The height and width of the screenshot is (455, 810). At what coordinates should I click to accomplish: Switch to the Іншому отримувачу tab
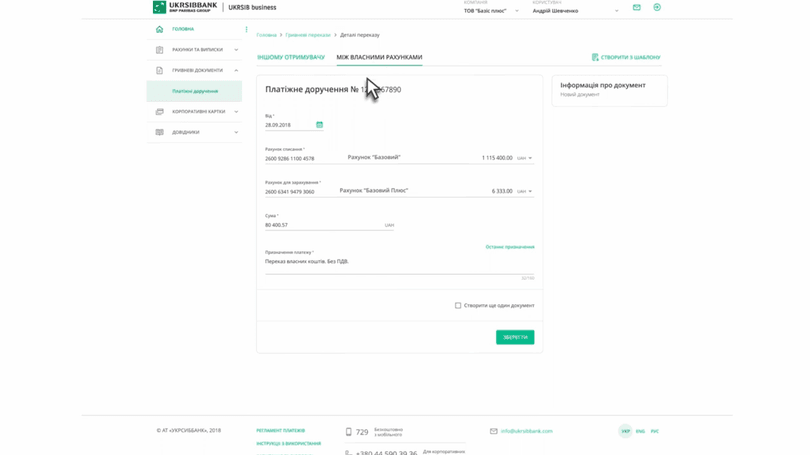291,57
